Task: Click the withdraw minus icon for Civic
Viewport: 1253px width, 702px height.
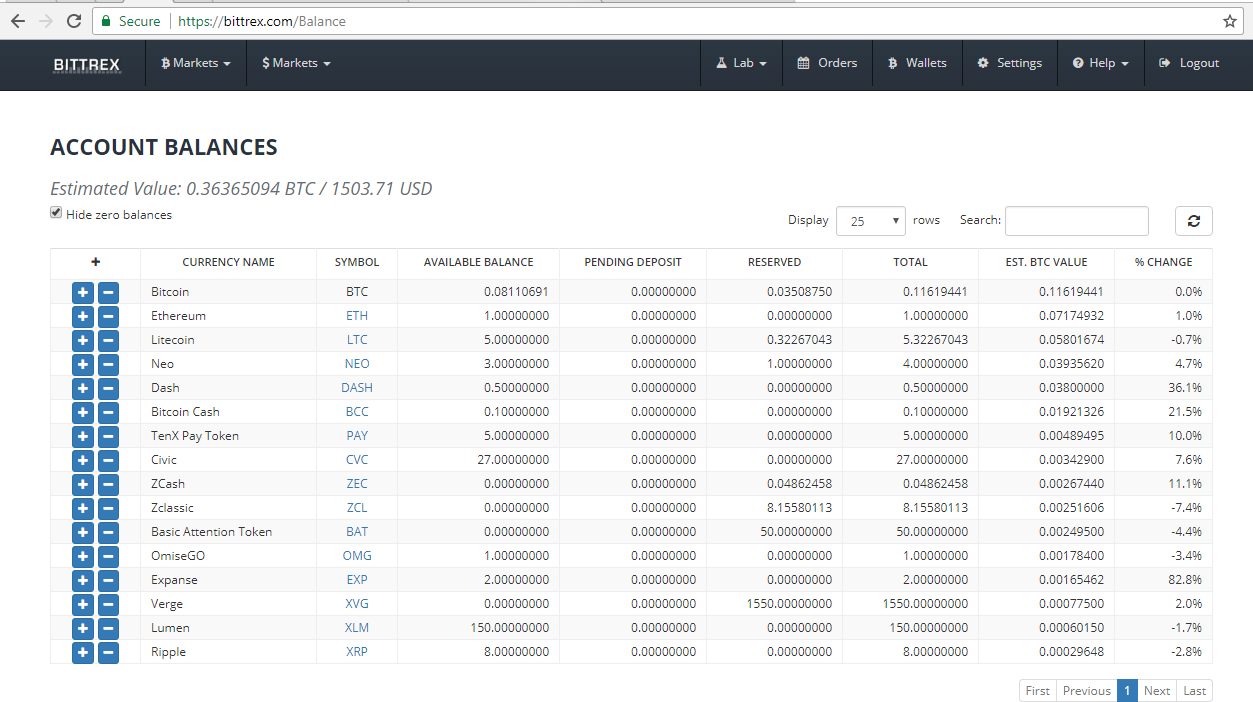Action: pos(108,460)
